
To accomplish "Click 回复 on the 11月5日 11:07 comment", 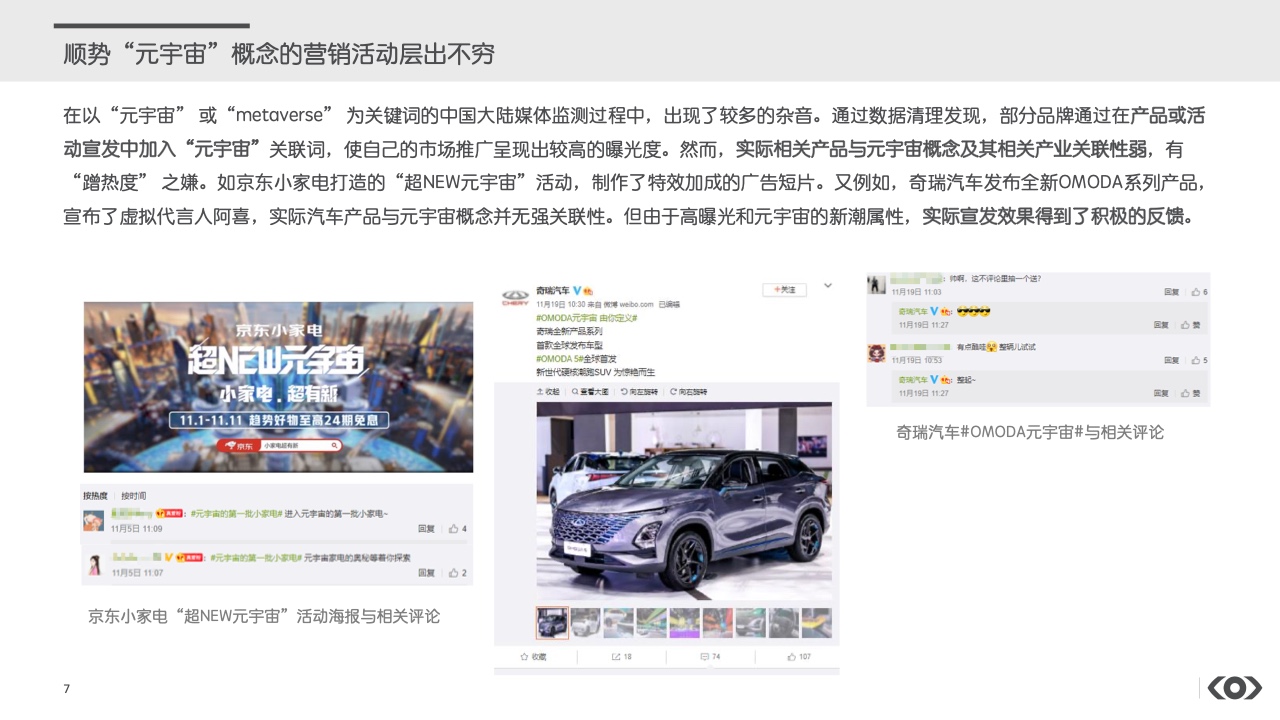I will coord(426,573).
